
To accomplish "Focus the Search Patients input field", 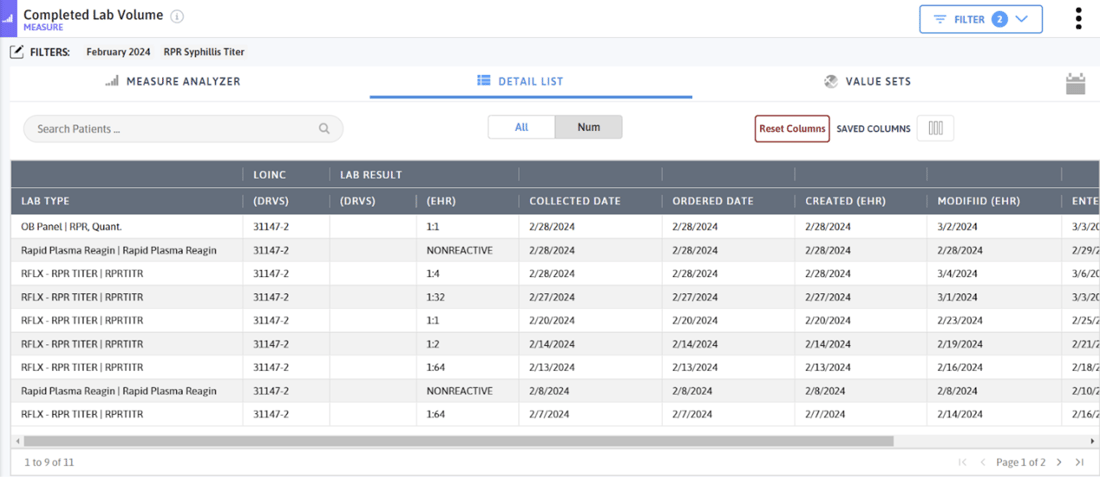I will 183,129.
